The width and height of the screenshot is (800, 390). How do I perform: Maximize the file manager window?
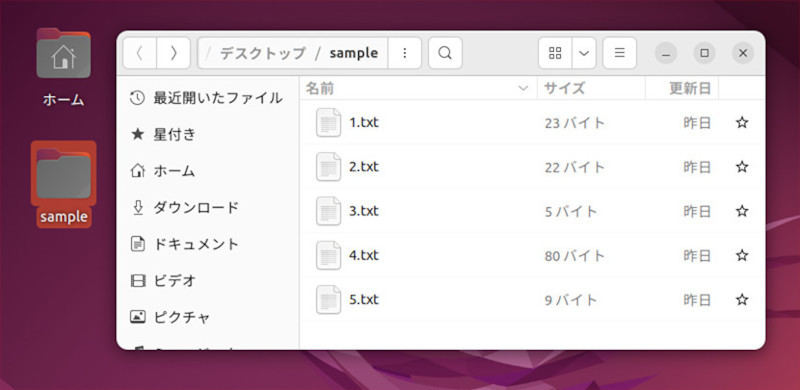705,53
